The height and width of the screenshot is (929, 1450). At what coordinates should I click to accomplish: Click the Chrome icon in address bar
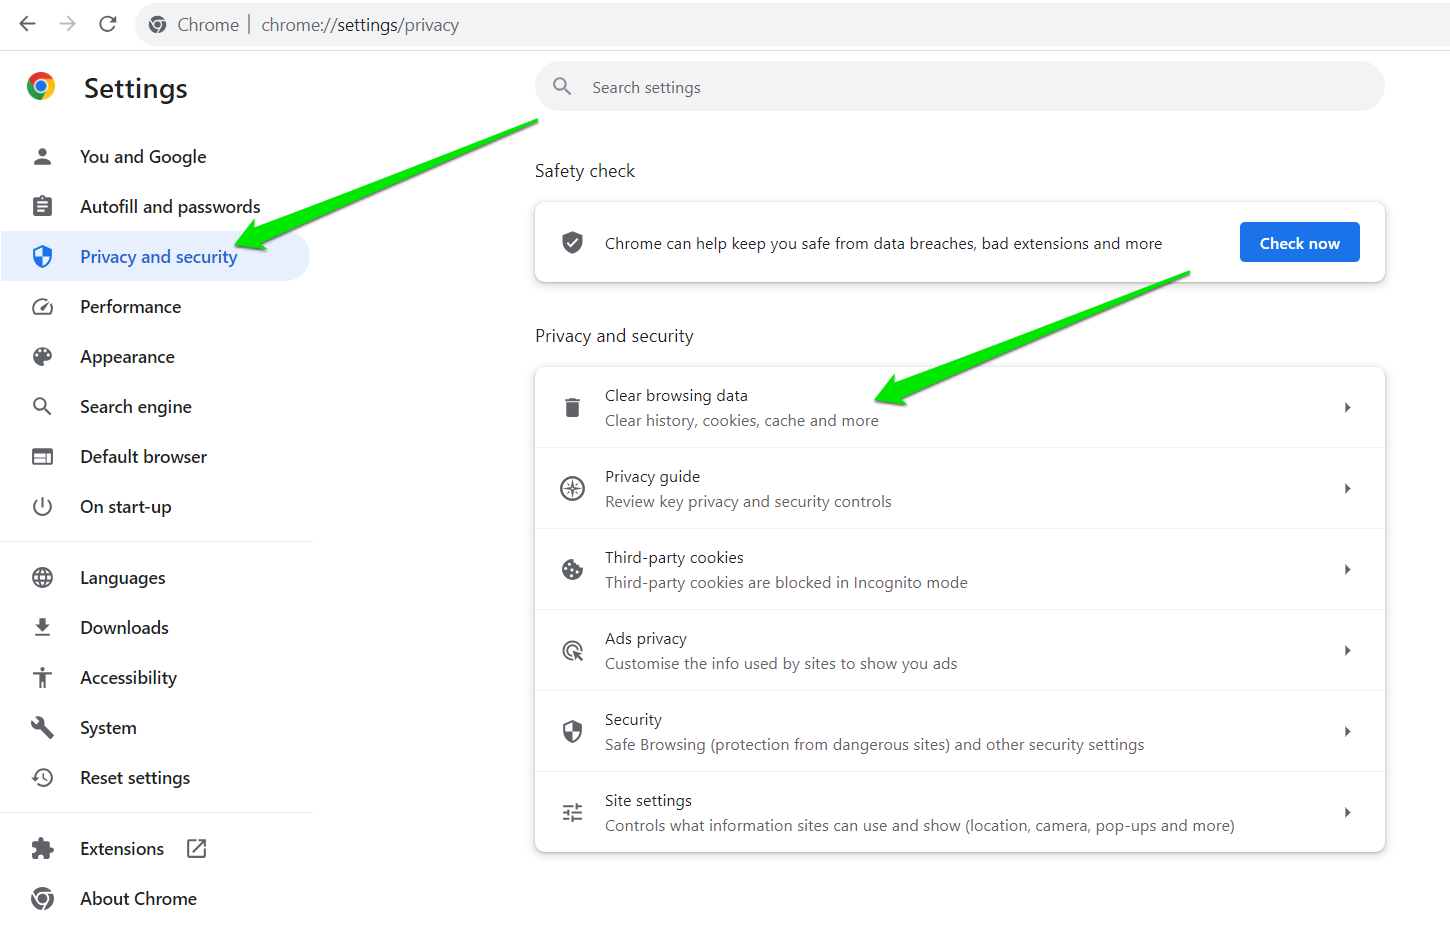pyautogui.click(x=157, y=25)
